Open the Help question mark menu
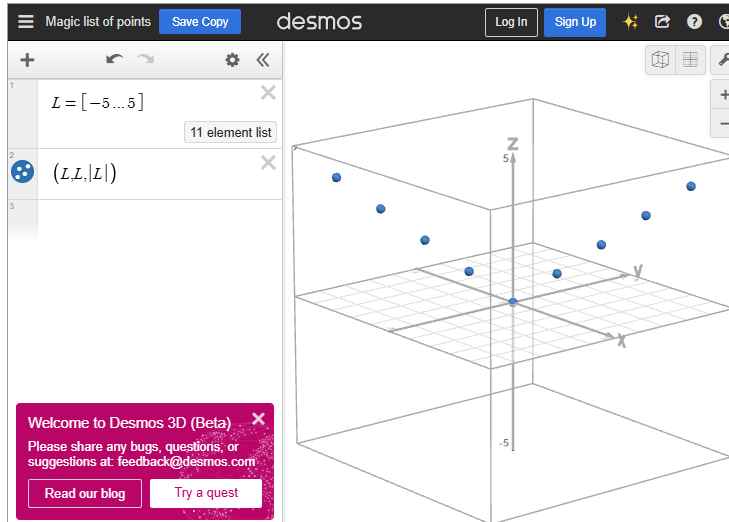 point(694,22)
